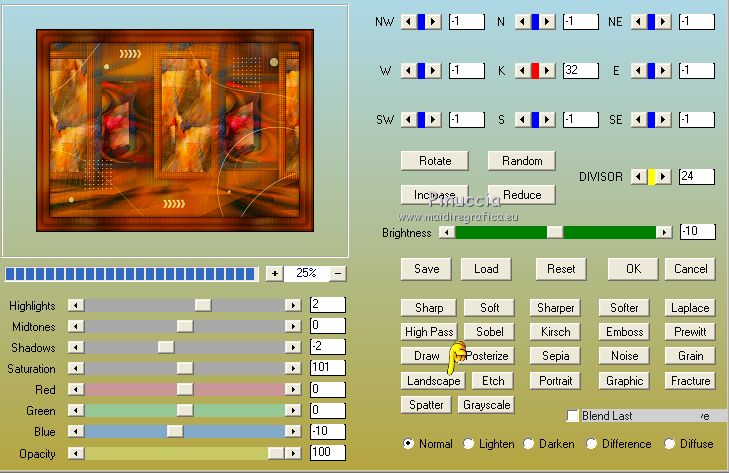Viewport: 729px width, 473px height.
Task: Click the minus zoom-out button
Action: [339, 273]
